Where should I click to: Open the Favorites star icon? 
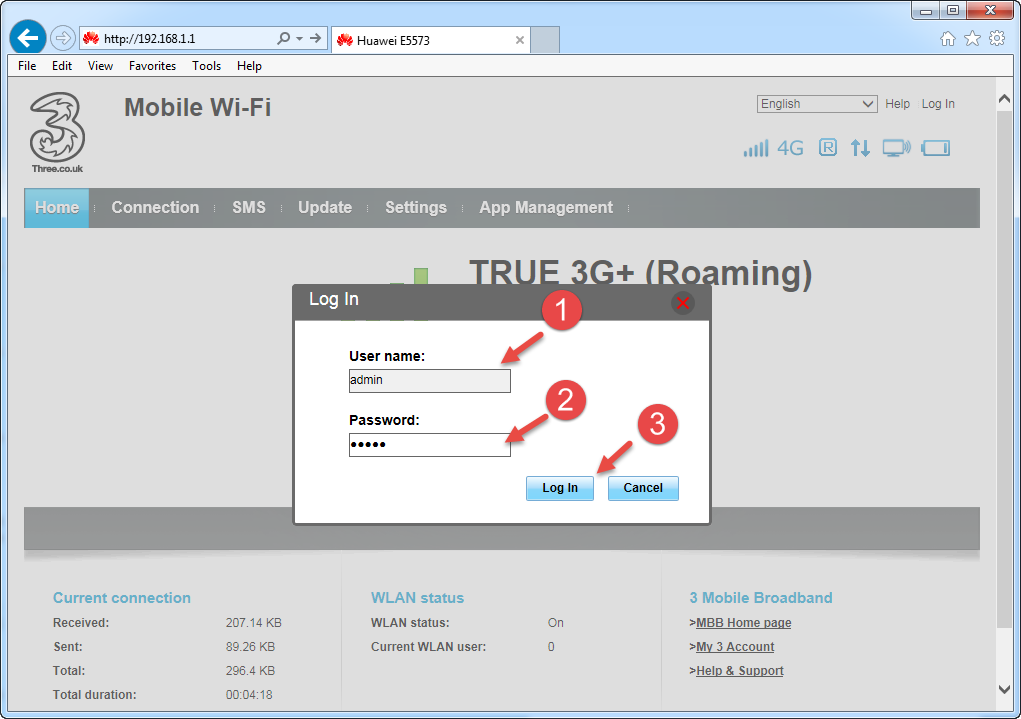pos(972,39)
